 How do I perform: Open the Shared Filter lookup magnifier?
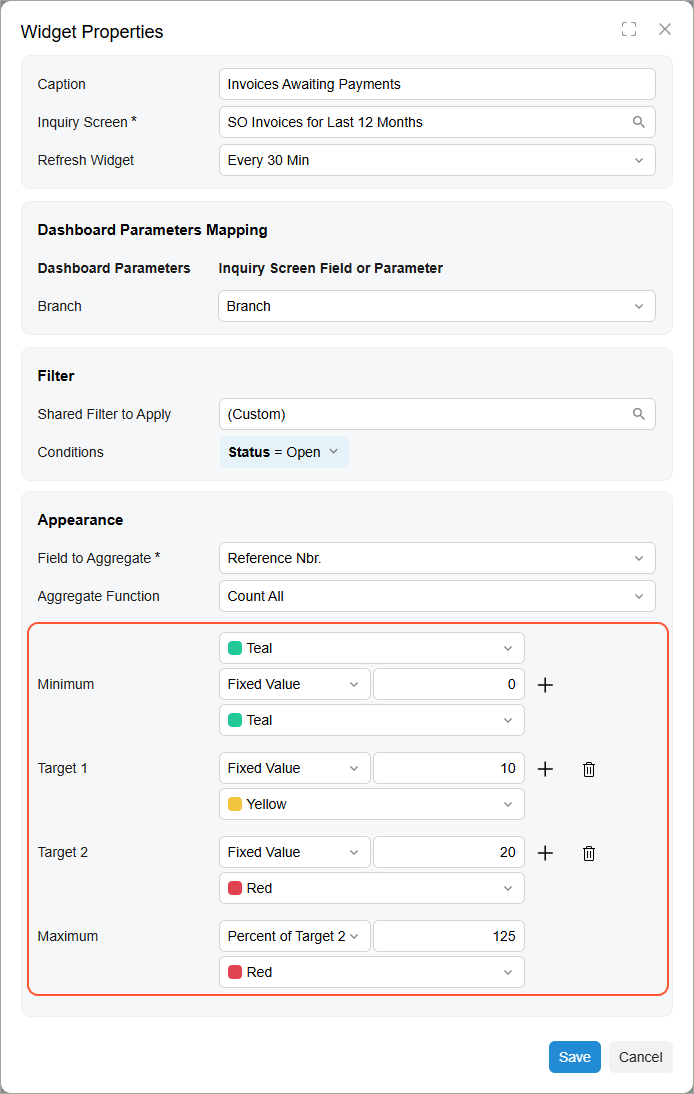click(x=639, y=414)
